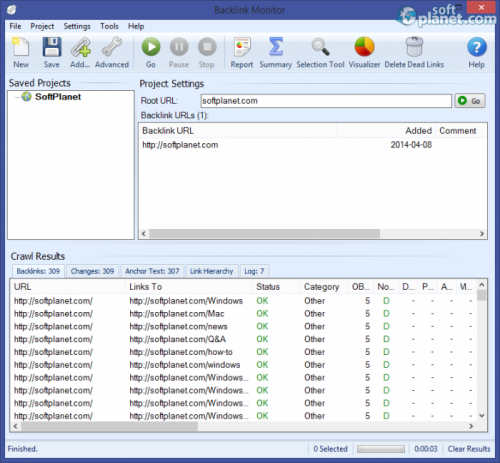Click crawl results horizontal scroll right arrow
The image size is (500, 463).
(x=471, y=426)
